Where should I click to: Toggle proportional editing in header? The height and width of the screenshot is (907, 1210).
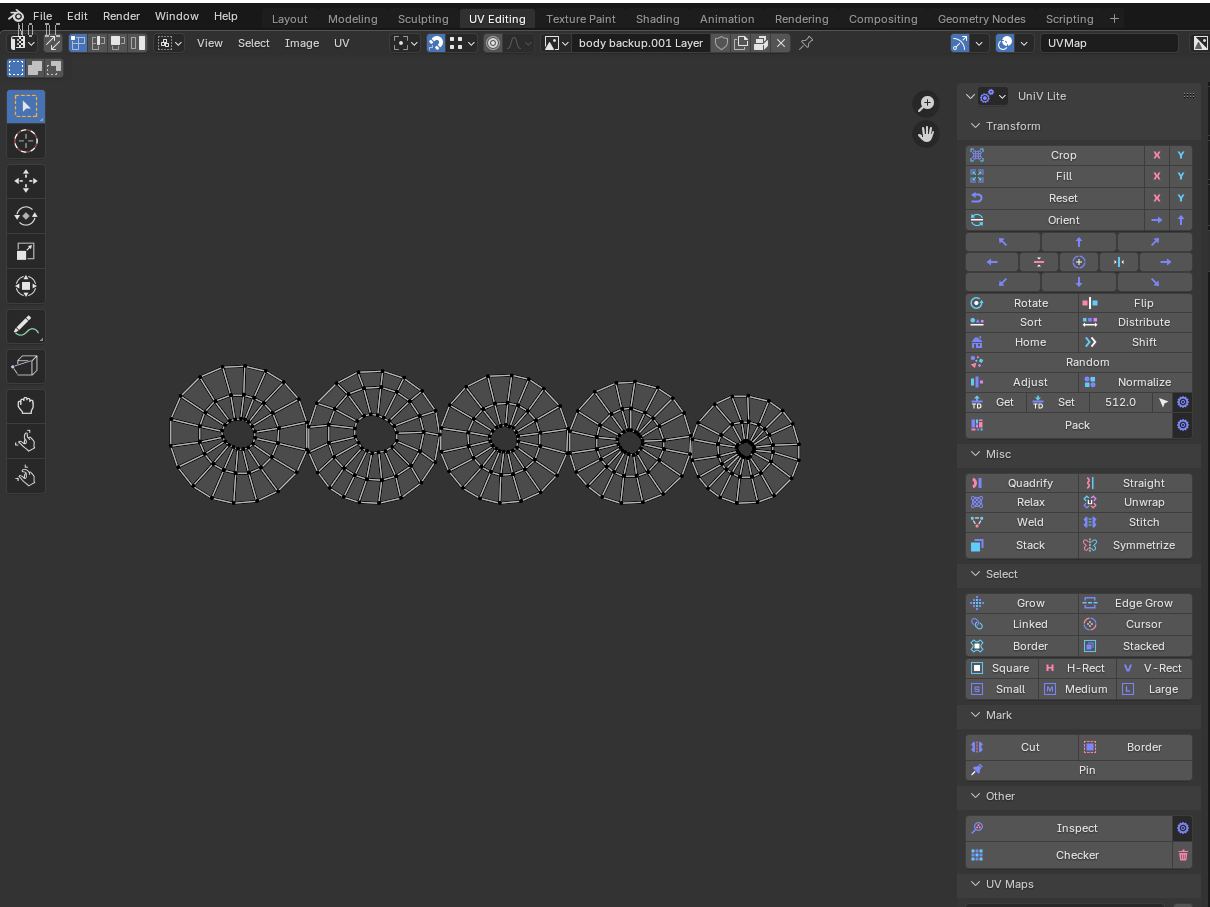click(x=492, y=43)
